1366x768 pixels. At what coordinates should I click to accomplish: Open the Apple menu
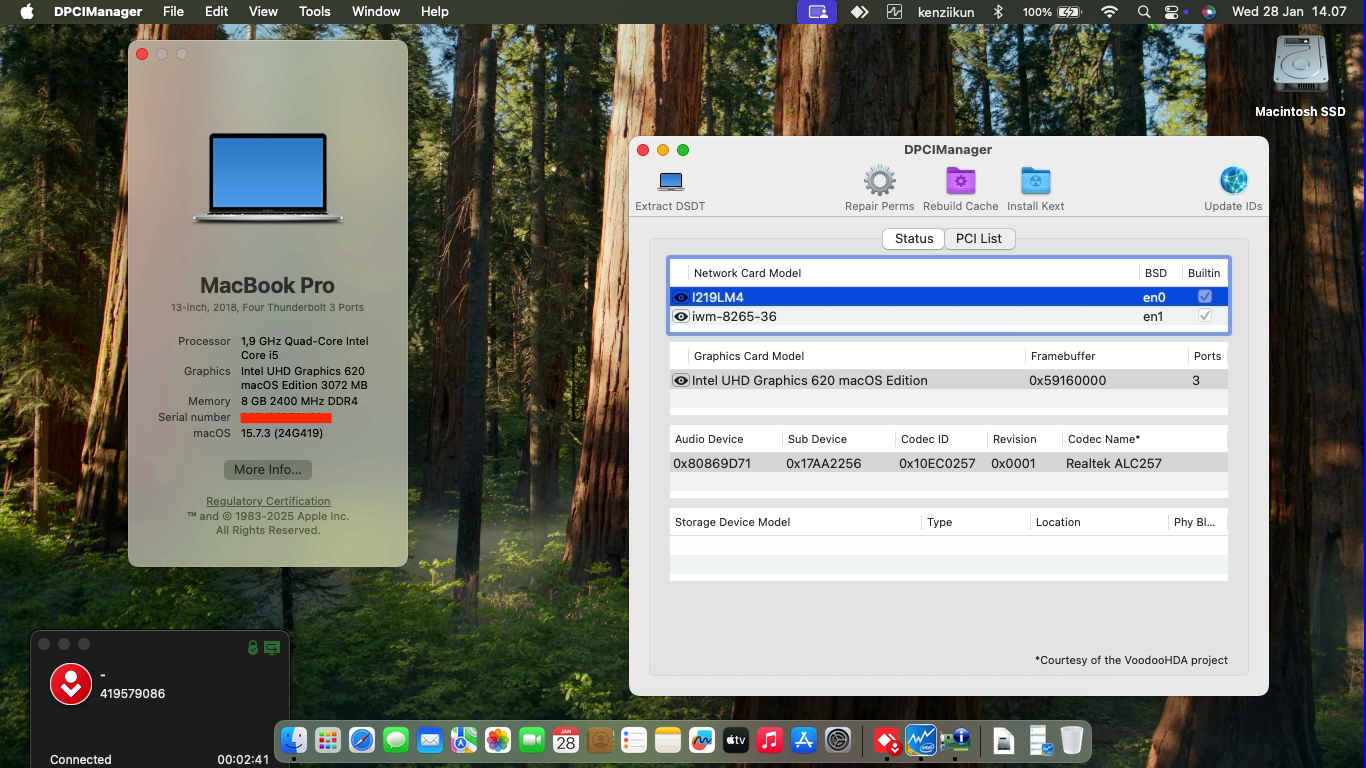[x=27, y=11]
